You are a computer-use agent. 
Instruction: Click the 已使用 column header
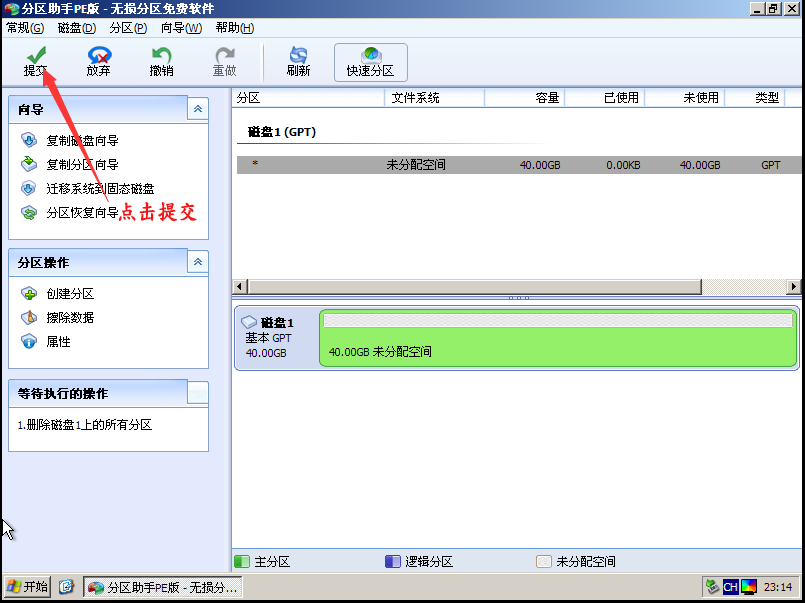(x=605, y=98)
